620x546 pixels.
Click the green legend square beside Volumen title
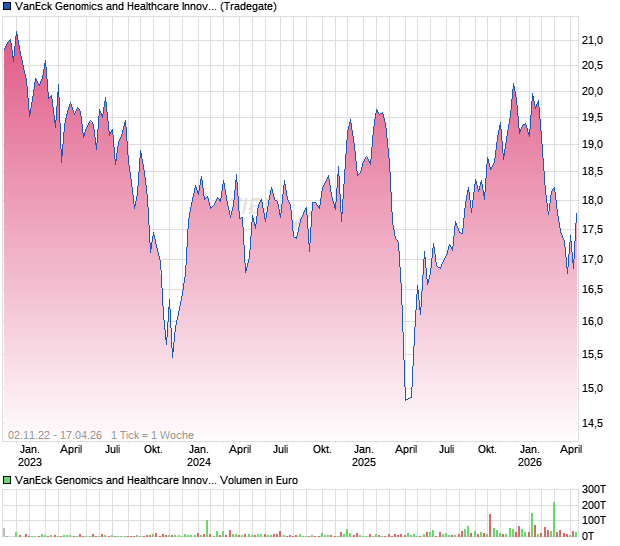pos(8,481)
